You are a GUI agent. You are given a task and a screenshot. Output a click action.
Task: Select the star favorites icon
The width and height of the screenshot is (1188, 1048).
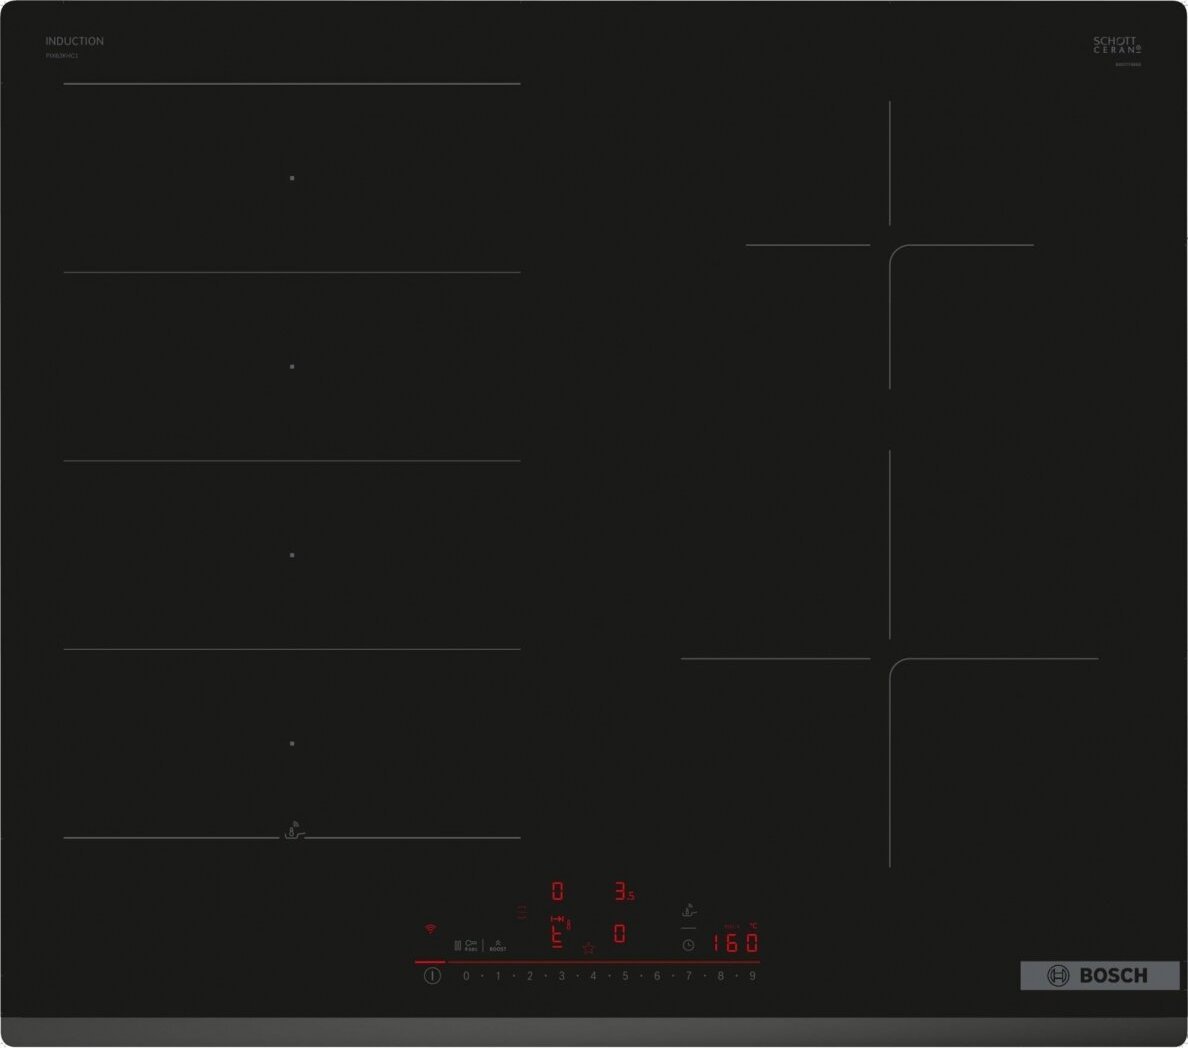[x=590, y=948]
